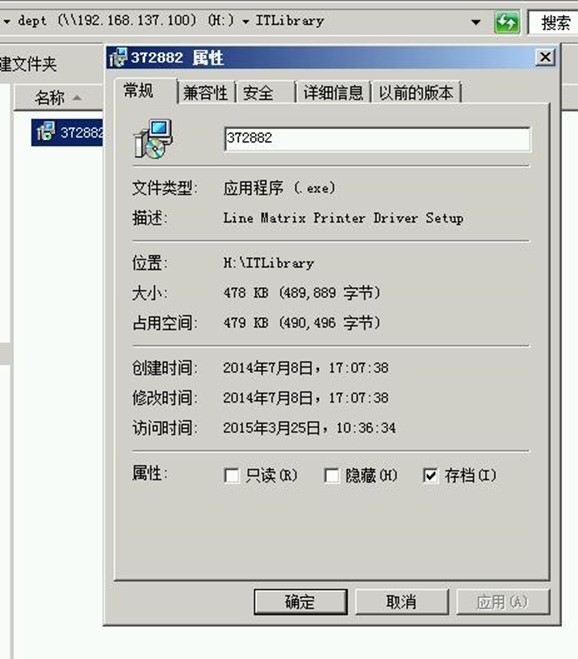Click the 访问时间 value 2015年3月25日, 10:36:34
The width and height of the screenshot is (578, 659).
pos(309,428)
